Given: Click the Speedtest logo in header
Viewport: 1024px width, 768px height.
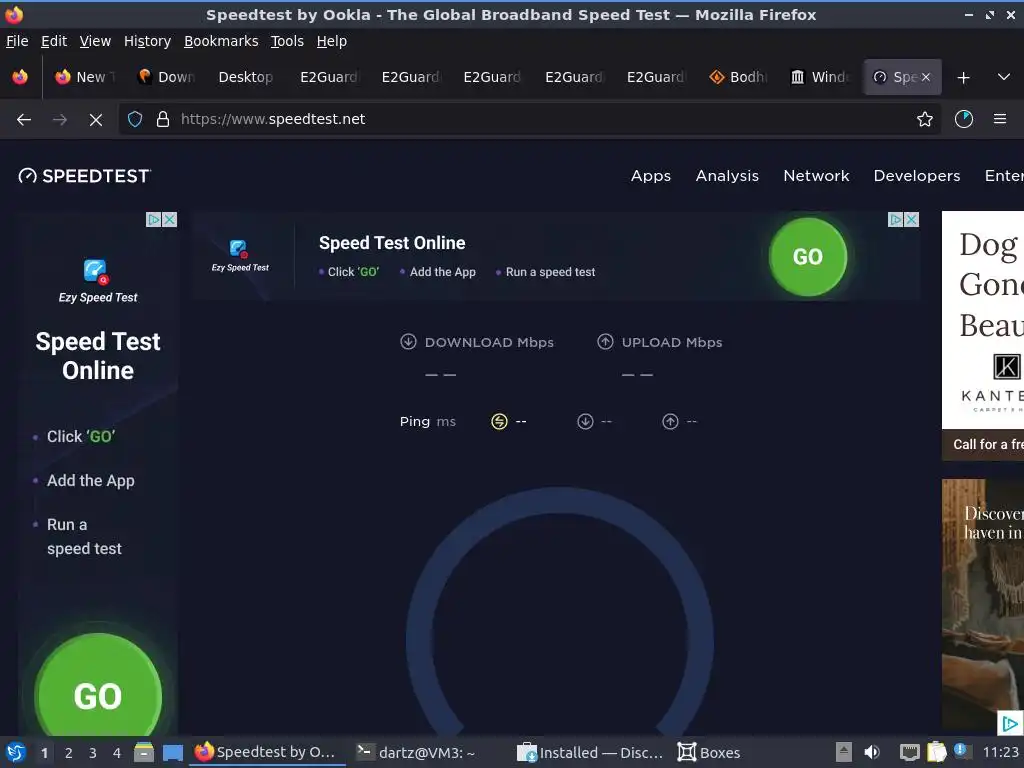Looking at the screenshot, I should [x=85, y=176].
